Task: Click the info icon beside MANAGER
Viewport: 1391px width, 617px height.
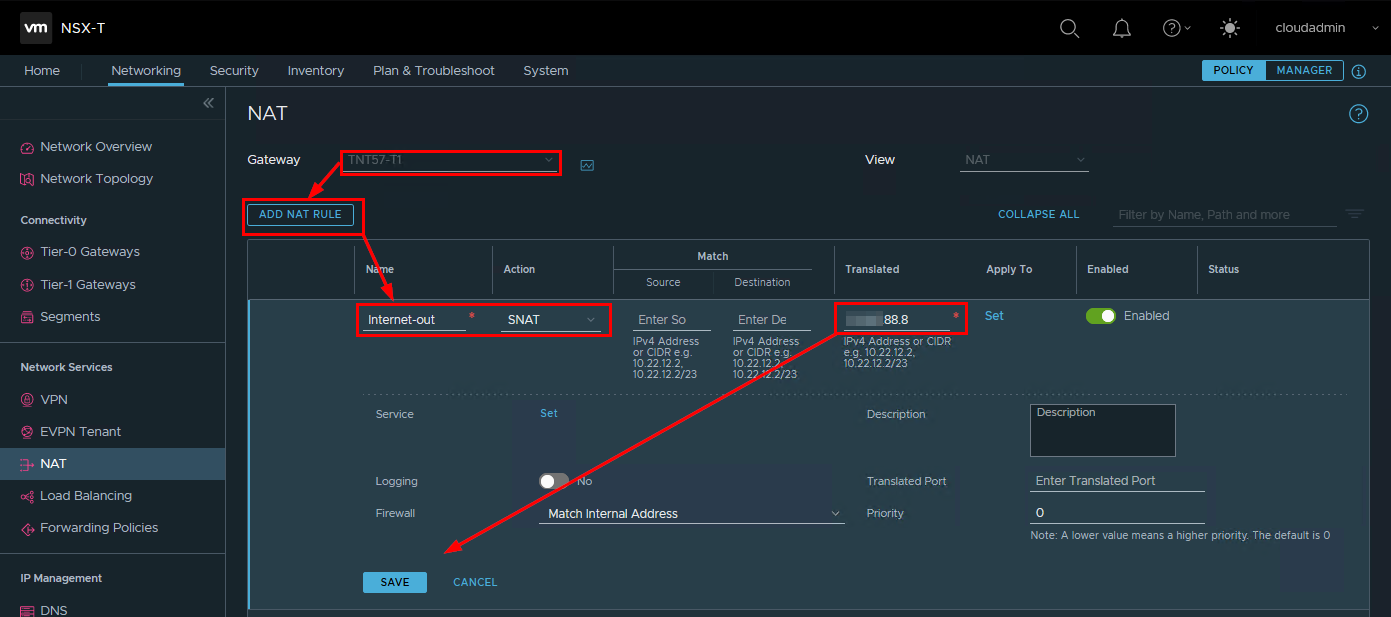Action: point(1358,71)
